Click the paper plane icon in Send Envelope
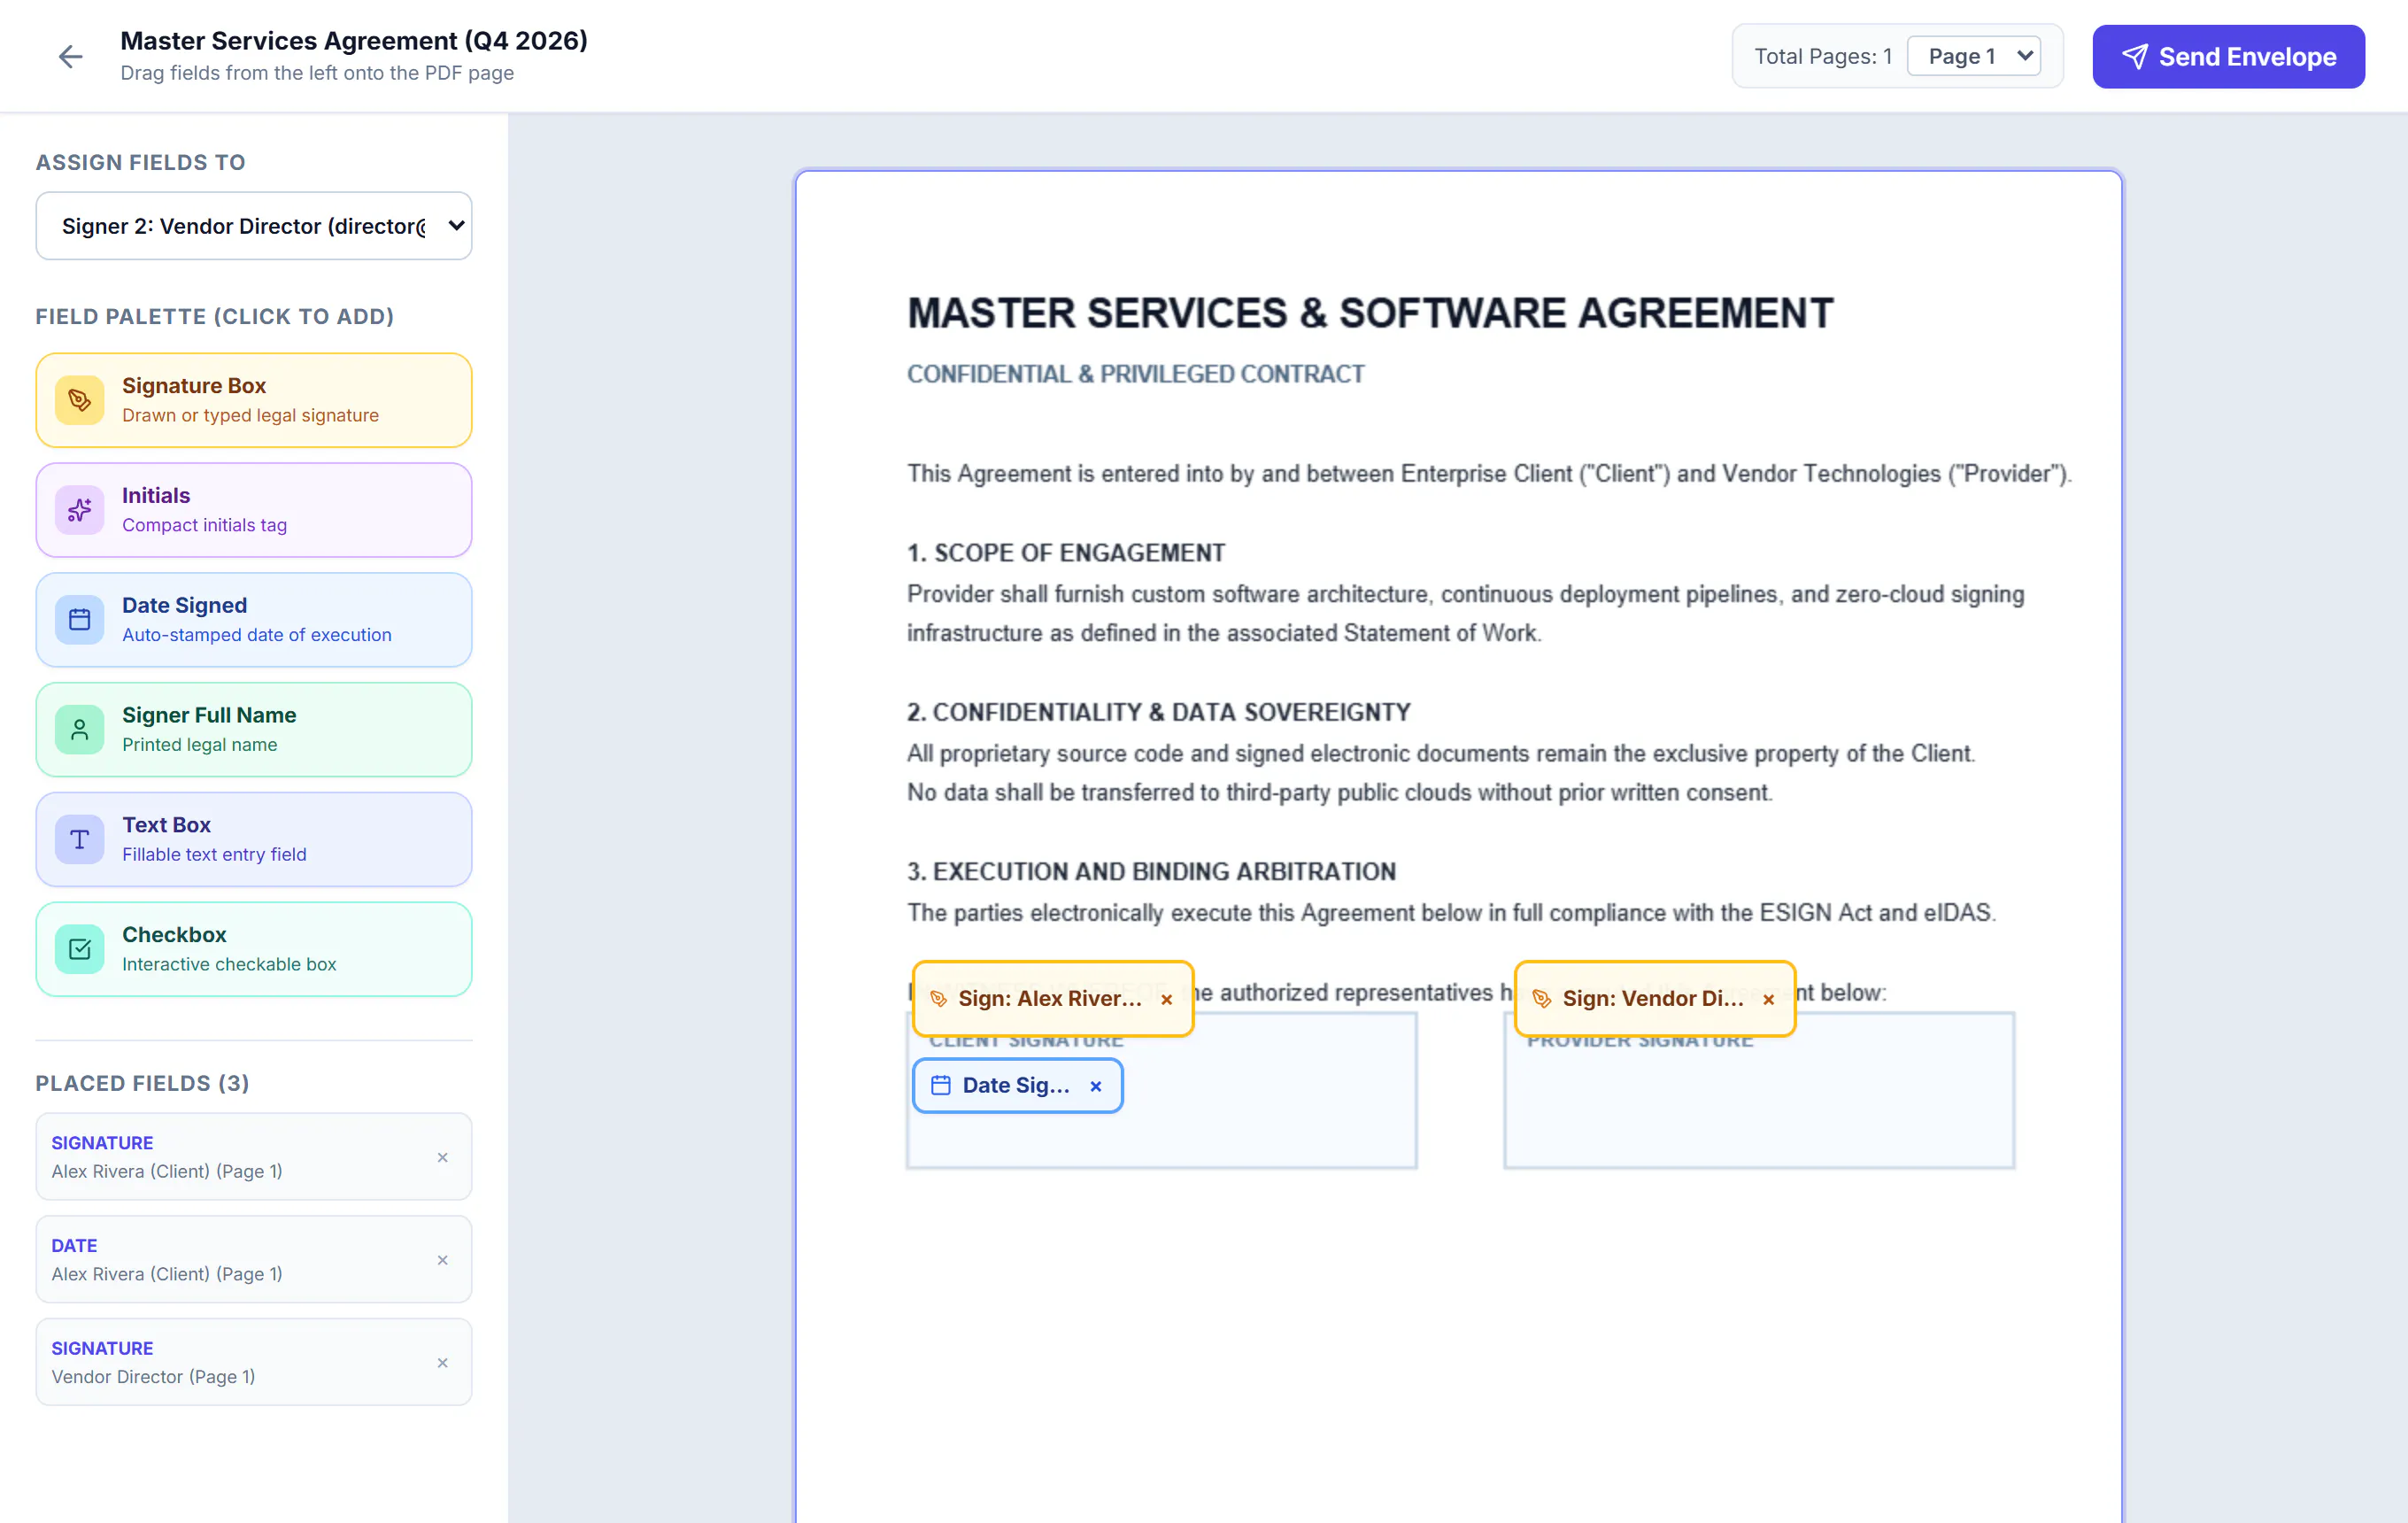The width and height of the screenshot is (2408, 1523). coord(2134,57)
